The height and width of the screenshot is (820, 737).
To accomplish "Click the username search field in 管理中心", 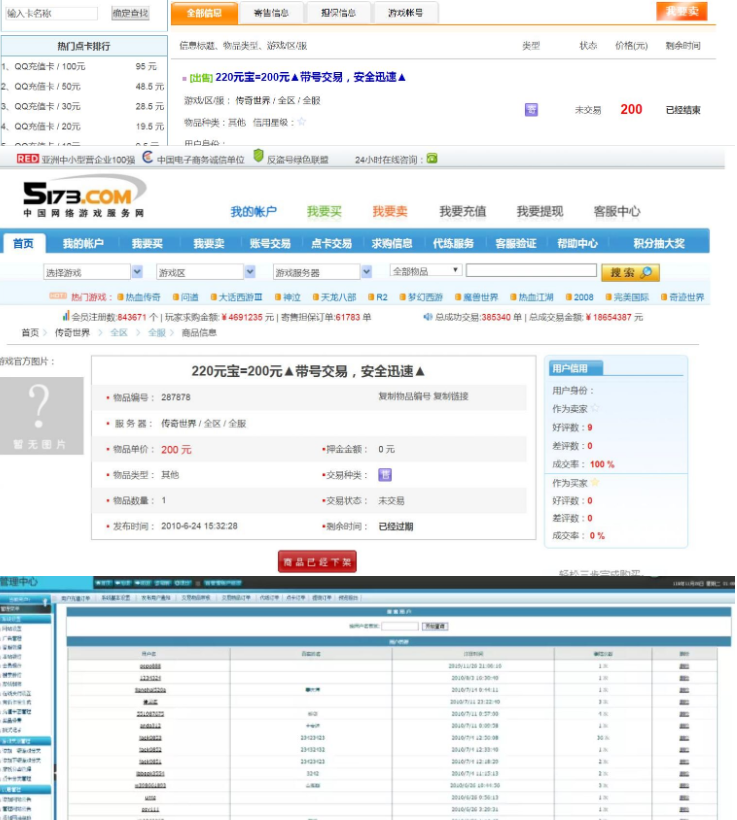I will (x=400, y=626).
